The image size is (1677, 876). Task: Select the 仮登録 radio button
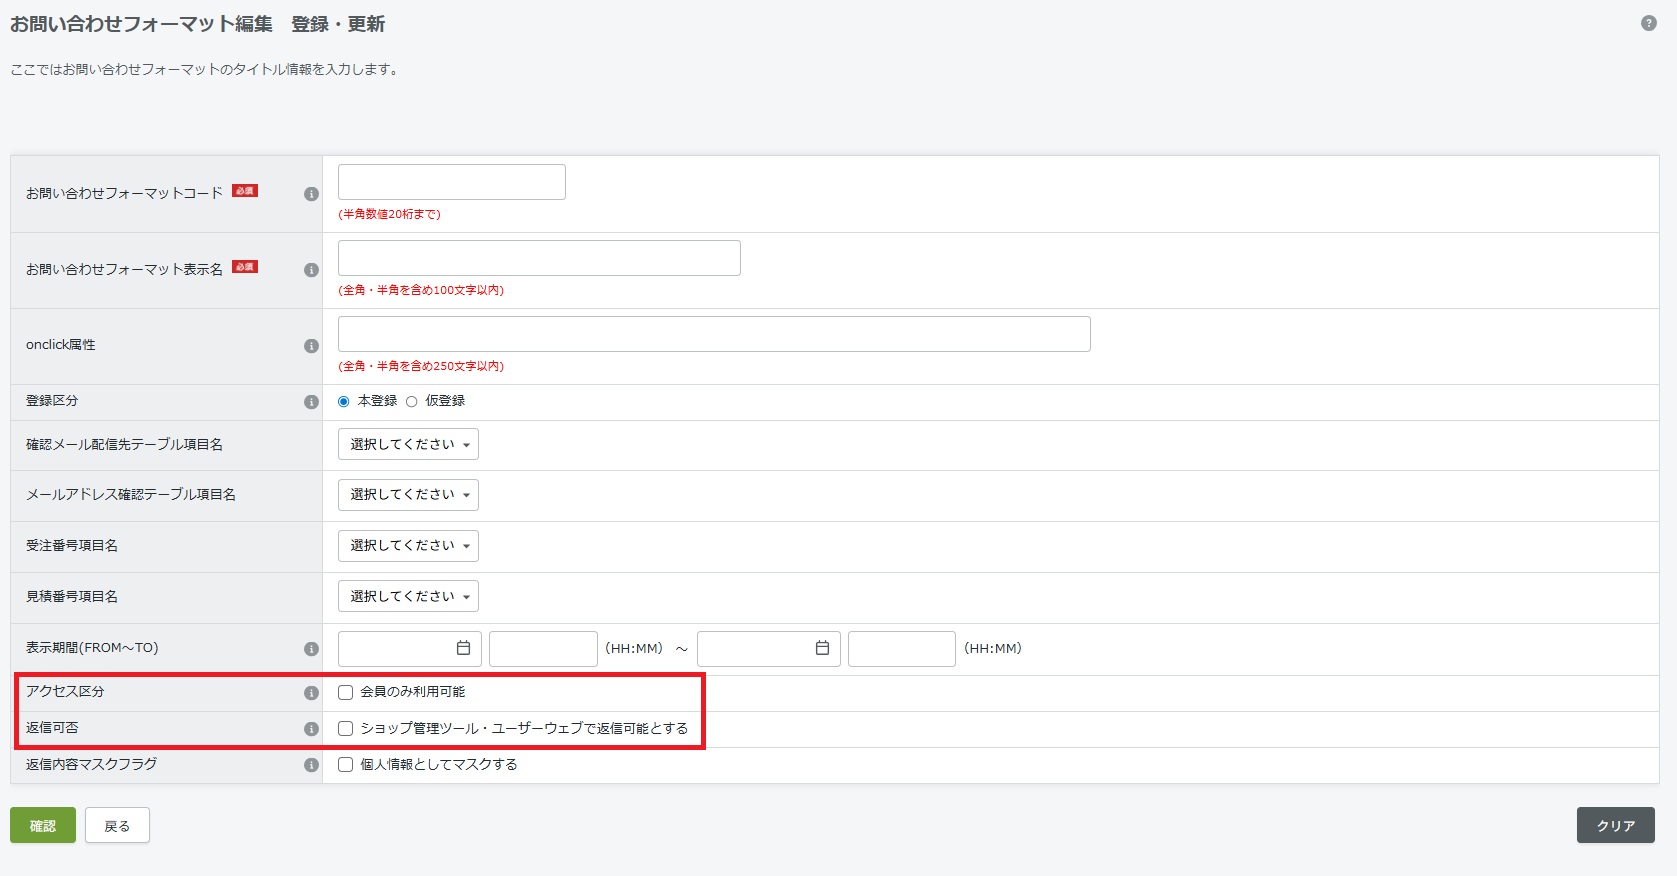point(411,402)
